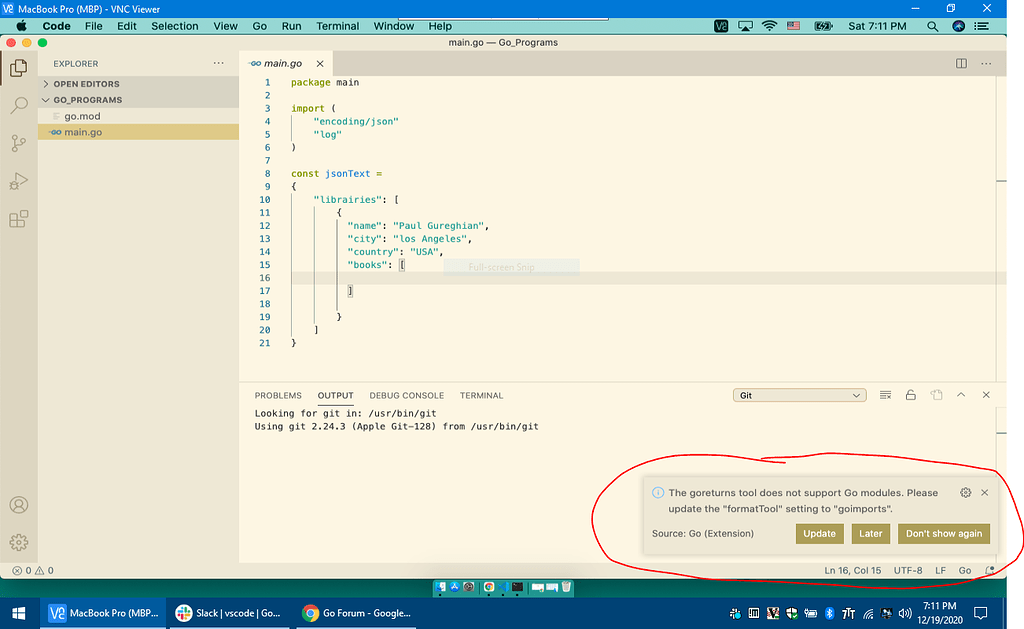Open the Source Control view
This screenshot has width=1024, height=629.
tap(18, 143)
